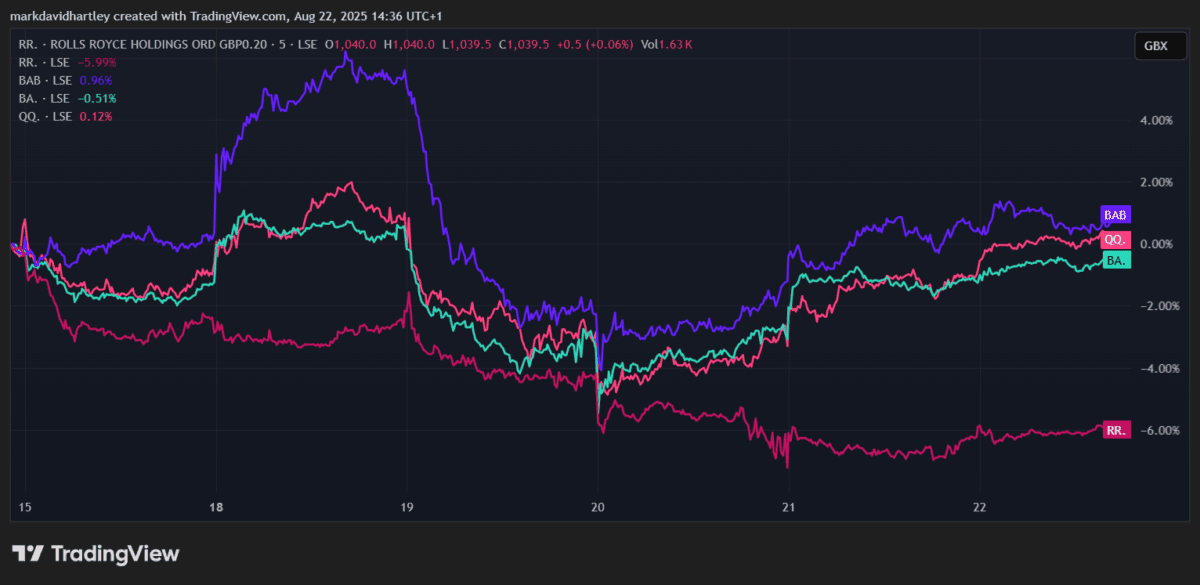
Task: Click the crimson RR. series tag
Action: pos(1115,430)
